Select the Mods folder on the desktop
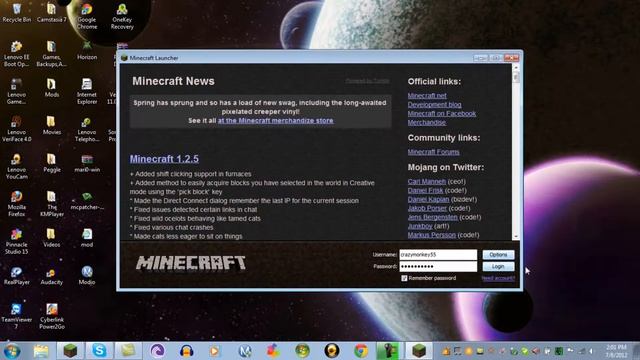 tap(51, 88)
